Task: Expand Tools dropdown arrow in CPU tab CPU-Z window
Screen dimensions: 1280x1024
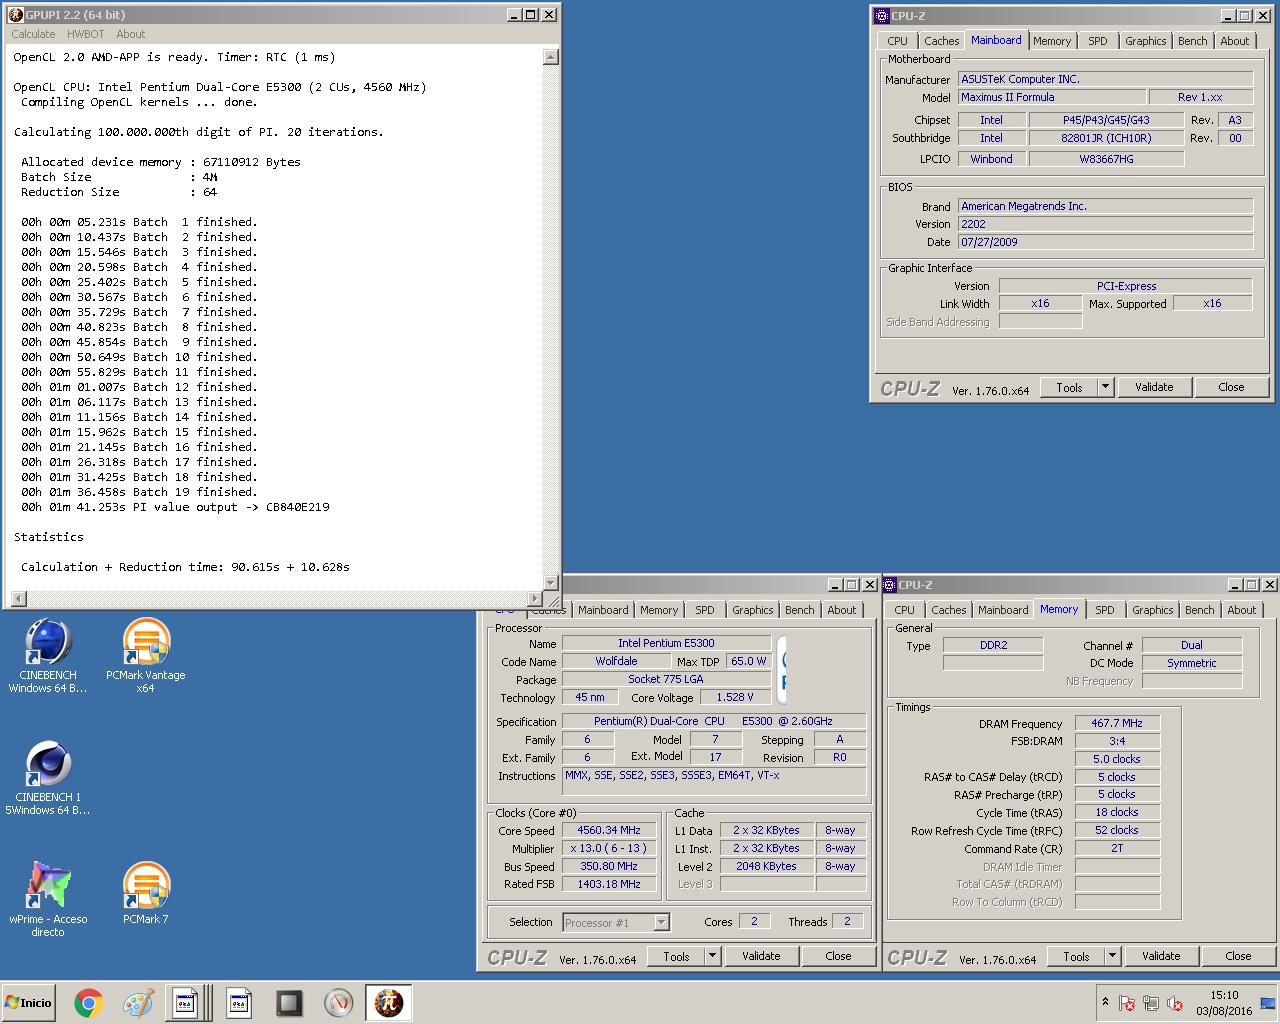Action: [x=712, y=956]
